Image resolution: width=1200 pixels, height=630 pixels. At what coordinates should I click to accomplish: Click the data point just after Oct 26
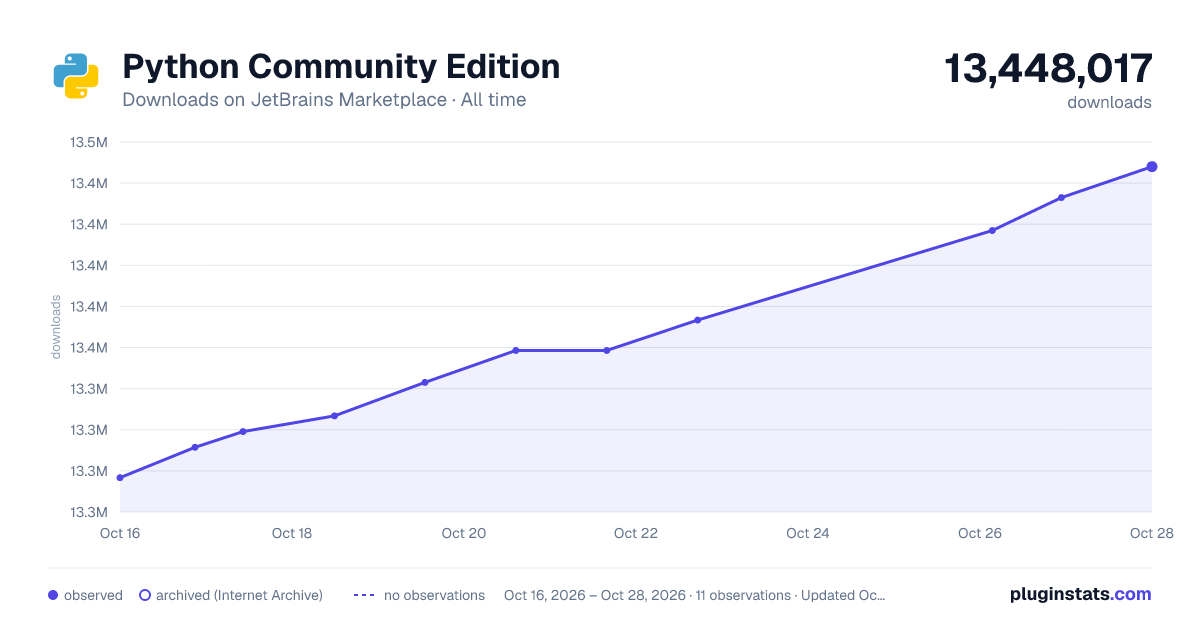point(992,231)
